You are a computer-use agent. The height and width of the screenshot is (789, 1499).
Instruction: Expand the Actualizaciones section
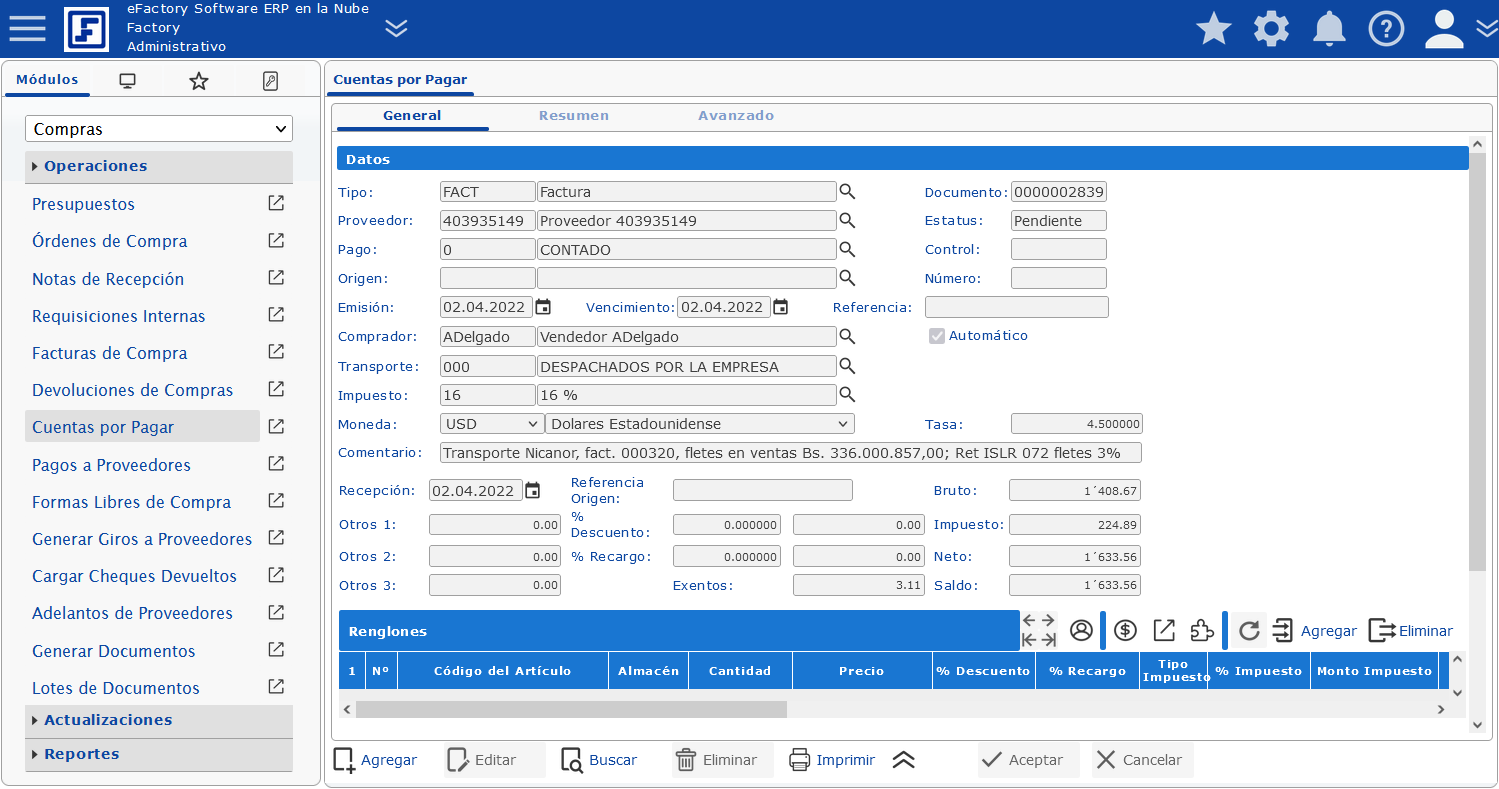(x=159, y=720)
